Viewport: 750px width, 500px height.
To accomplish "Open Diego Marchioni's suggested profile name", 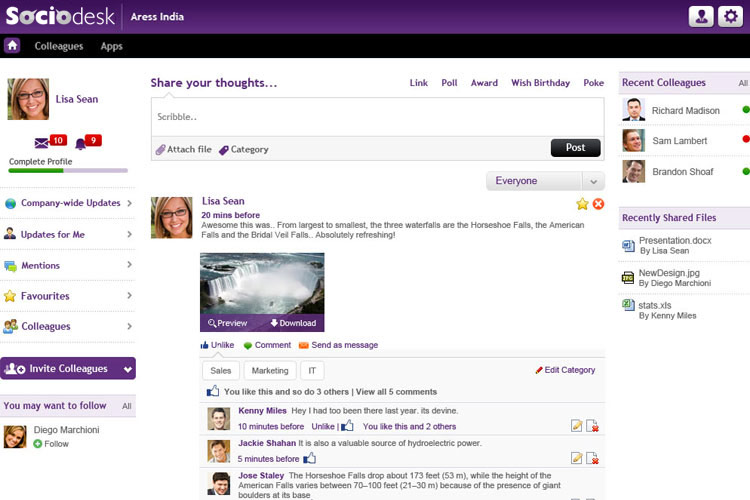I will pos(66,430).
